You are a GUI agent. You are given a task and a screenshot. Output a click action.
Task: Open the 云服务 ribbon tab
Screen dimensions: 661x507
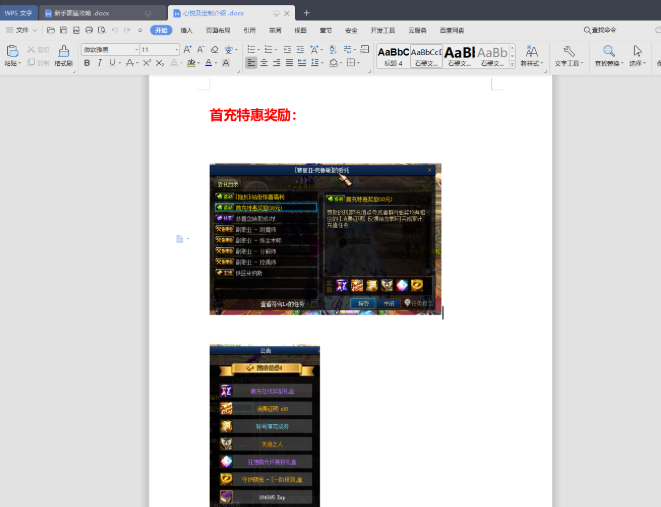417,30
